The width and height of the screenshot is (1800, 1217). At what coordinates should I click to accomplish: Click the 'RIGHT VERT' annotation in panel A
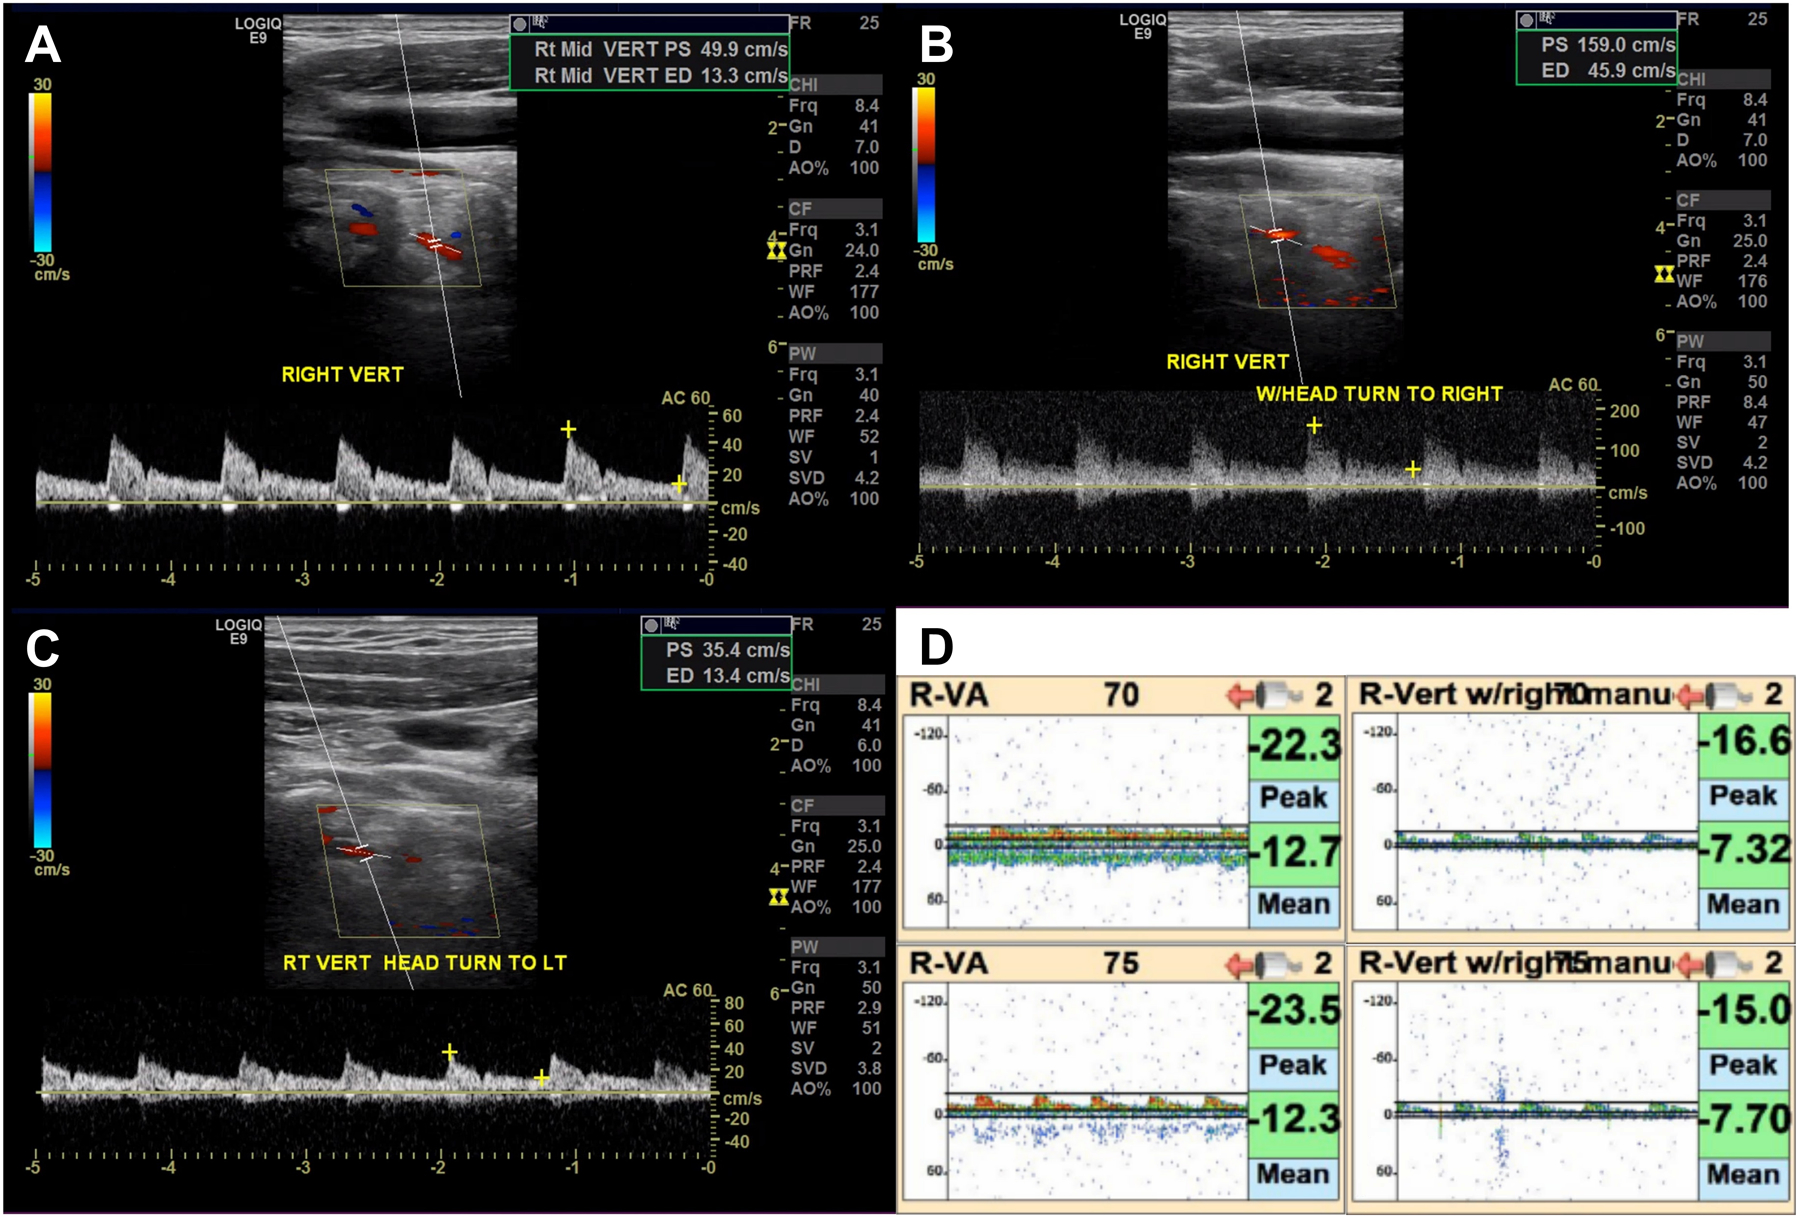tap(342, 375)
